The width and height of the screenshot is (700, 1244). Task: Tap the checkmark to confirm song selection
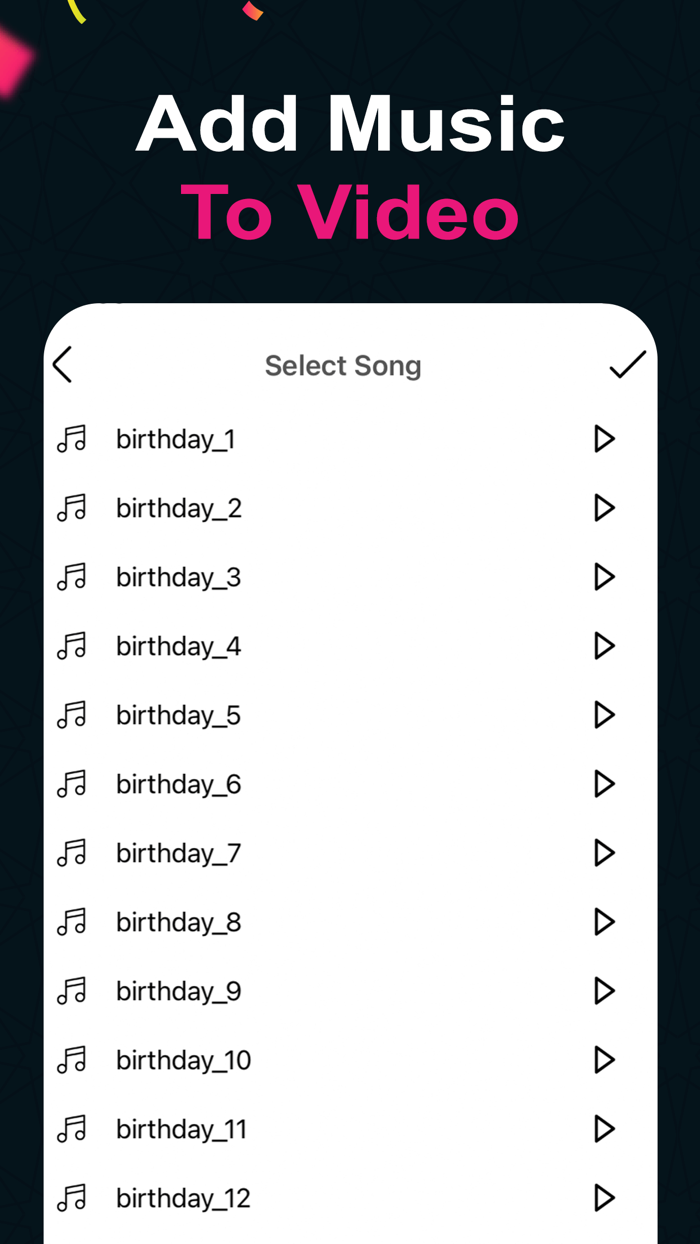(x=627, y=364)
